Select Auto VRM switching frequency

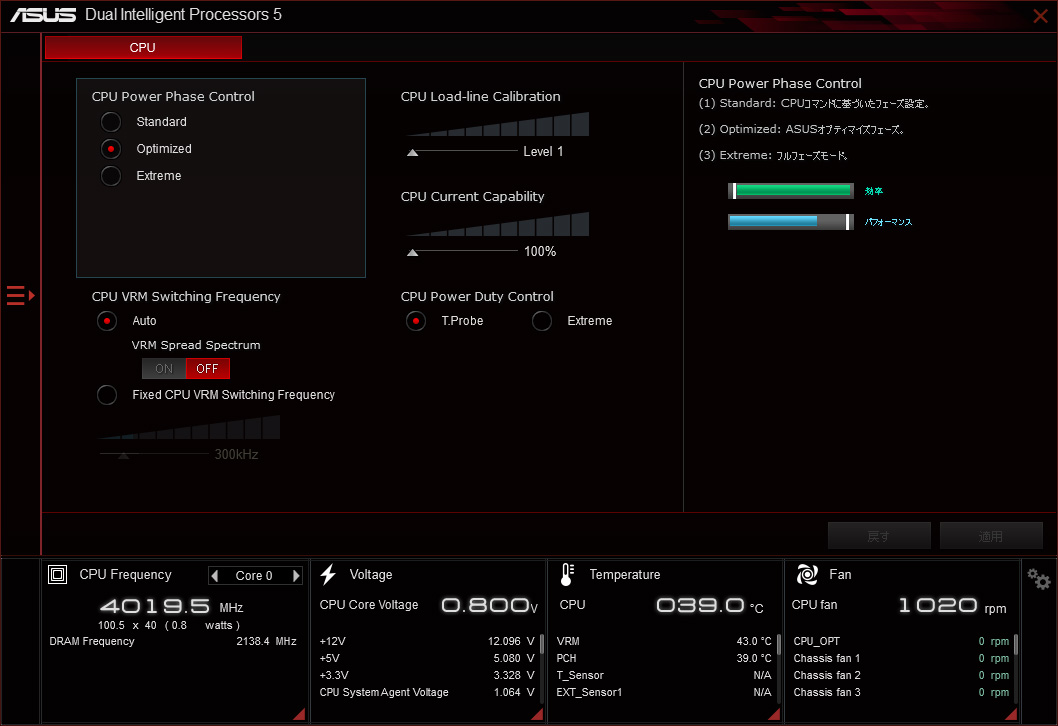tap(107, 321)
